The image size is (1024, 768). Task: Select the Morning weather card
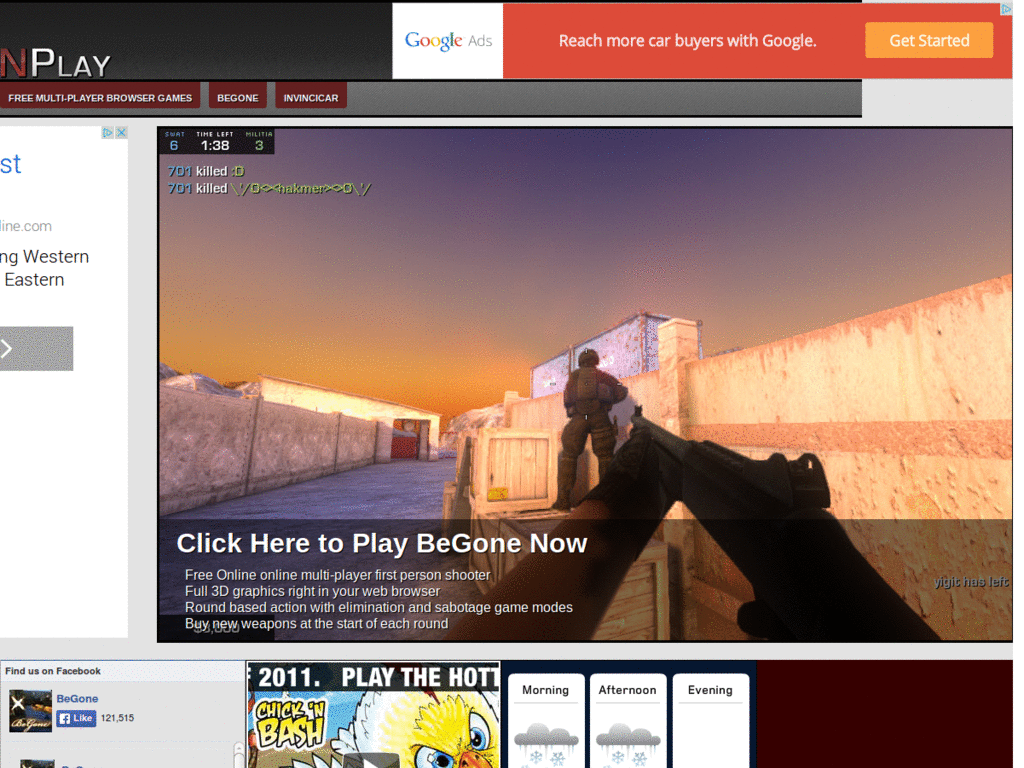coord(545,721)
